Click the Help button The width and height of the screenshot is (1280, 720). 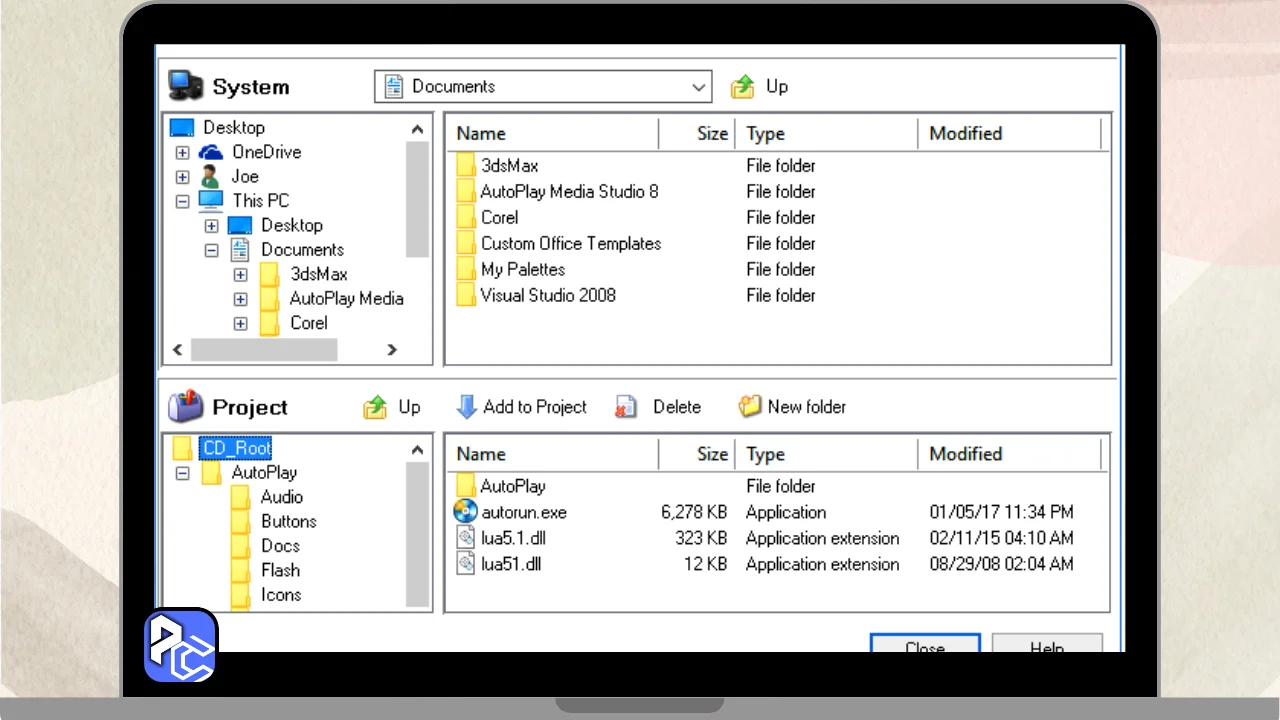(1046, 644)
